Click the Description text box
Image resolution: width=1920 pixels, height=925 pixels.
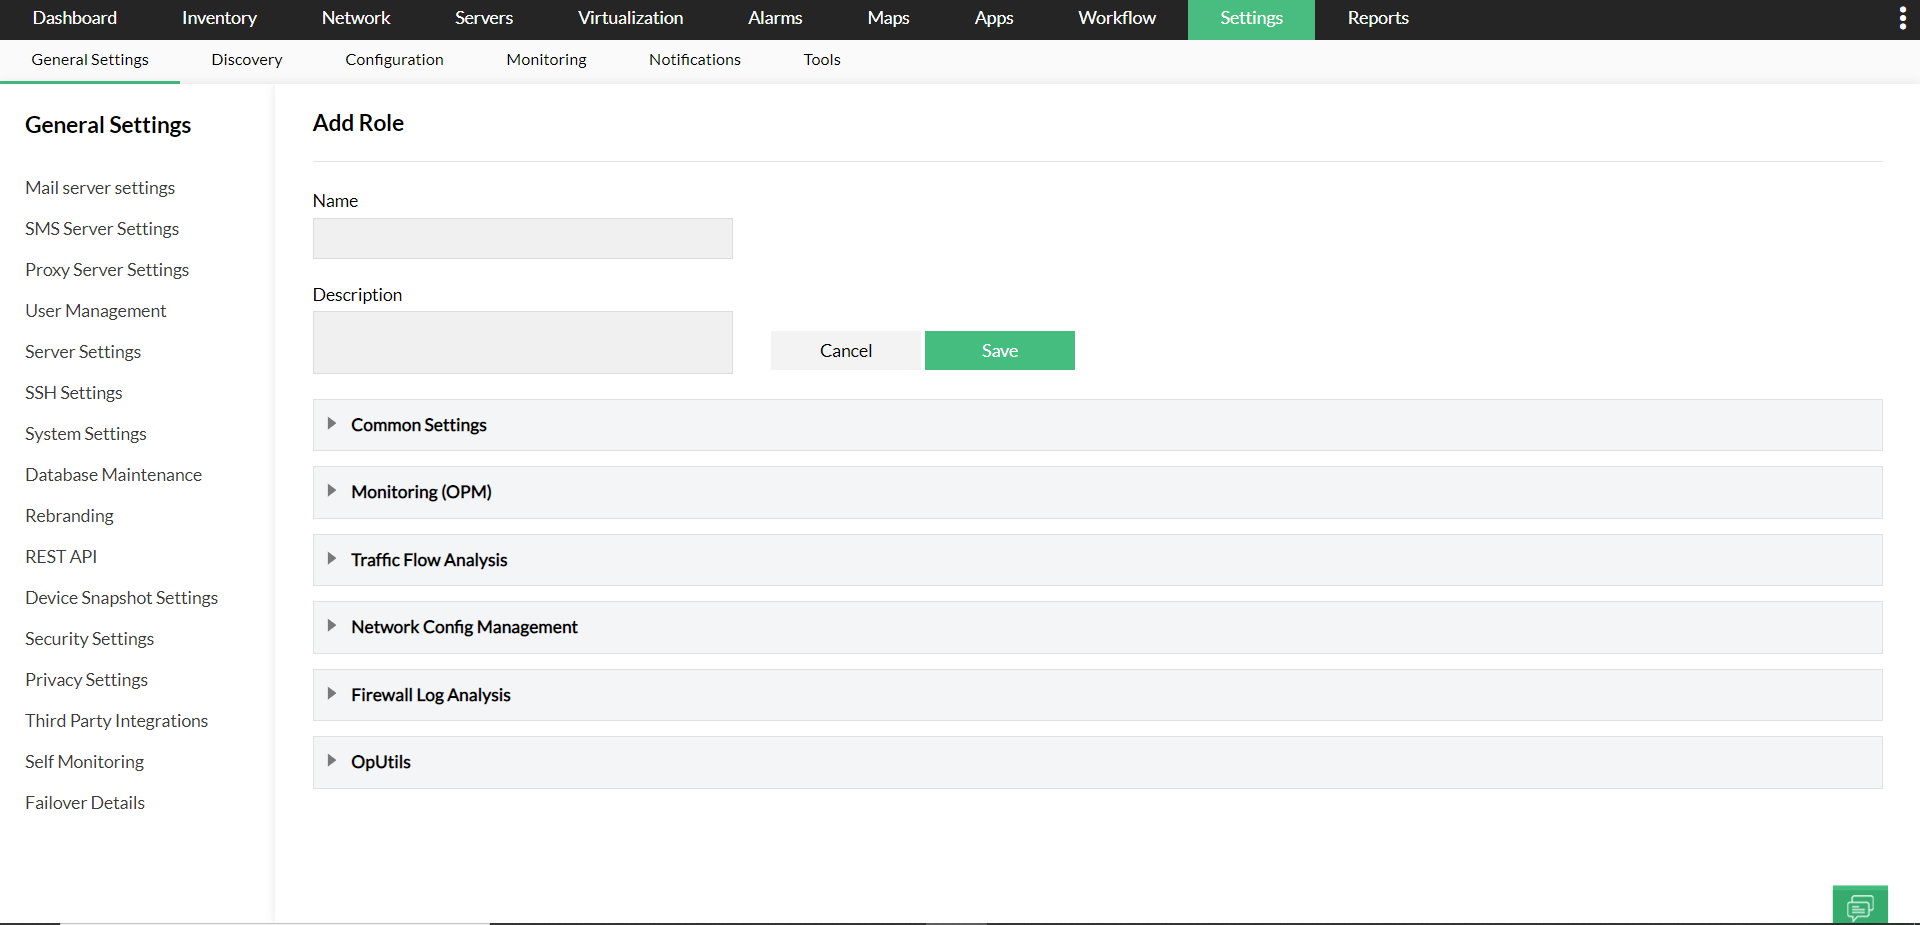point(521,342)
